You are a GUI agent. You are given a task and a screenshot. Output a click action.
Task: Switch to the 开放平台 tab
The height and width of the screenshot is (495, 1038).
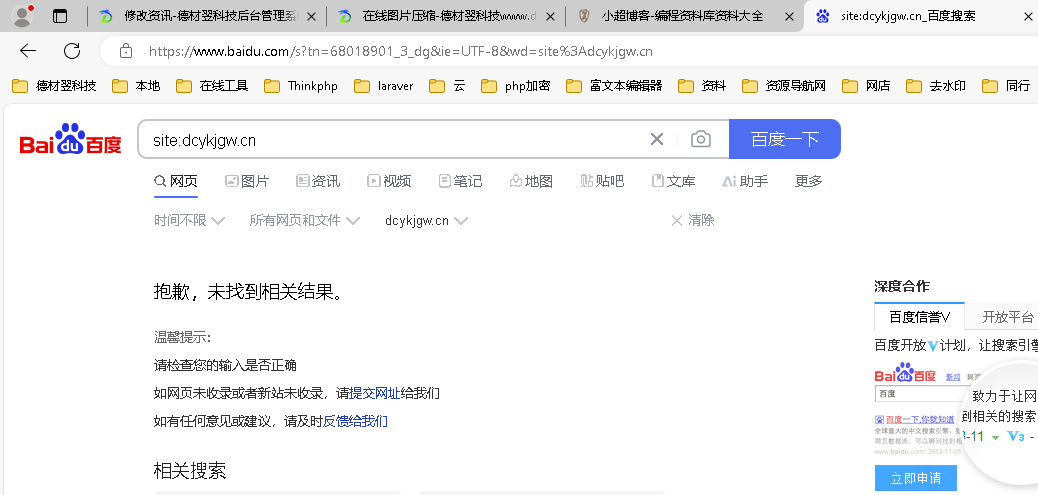(x=1006, y=316)
